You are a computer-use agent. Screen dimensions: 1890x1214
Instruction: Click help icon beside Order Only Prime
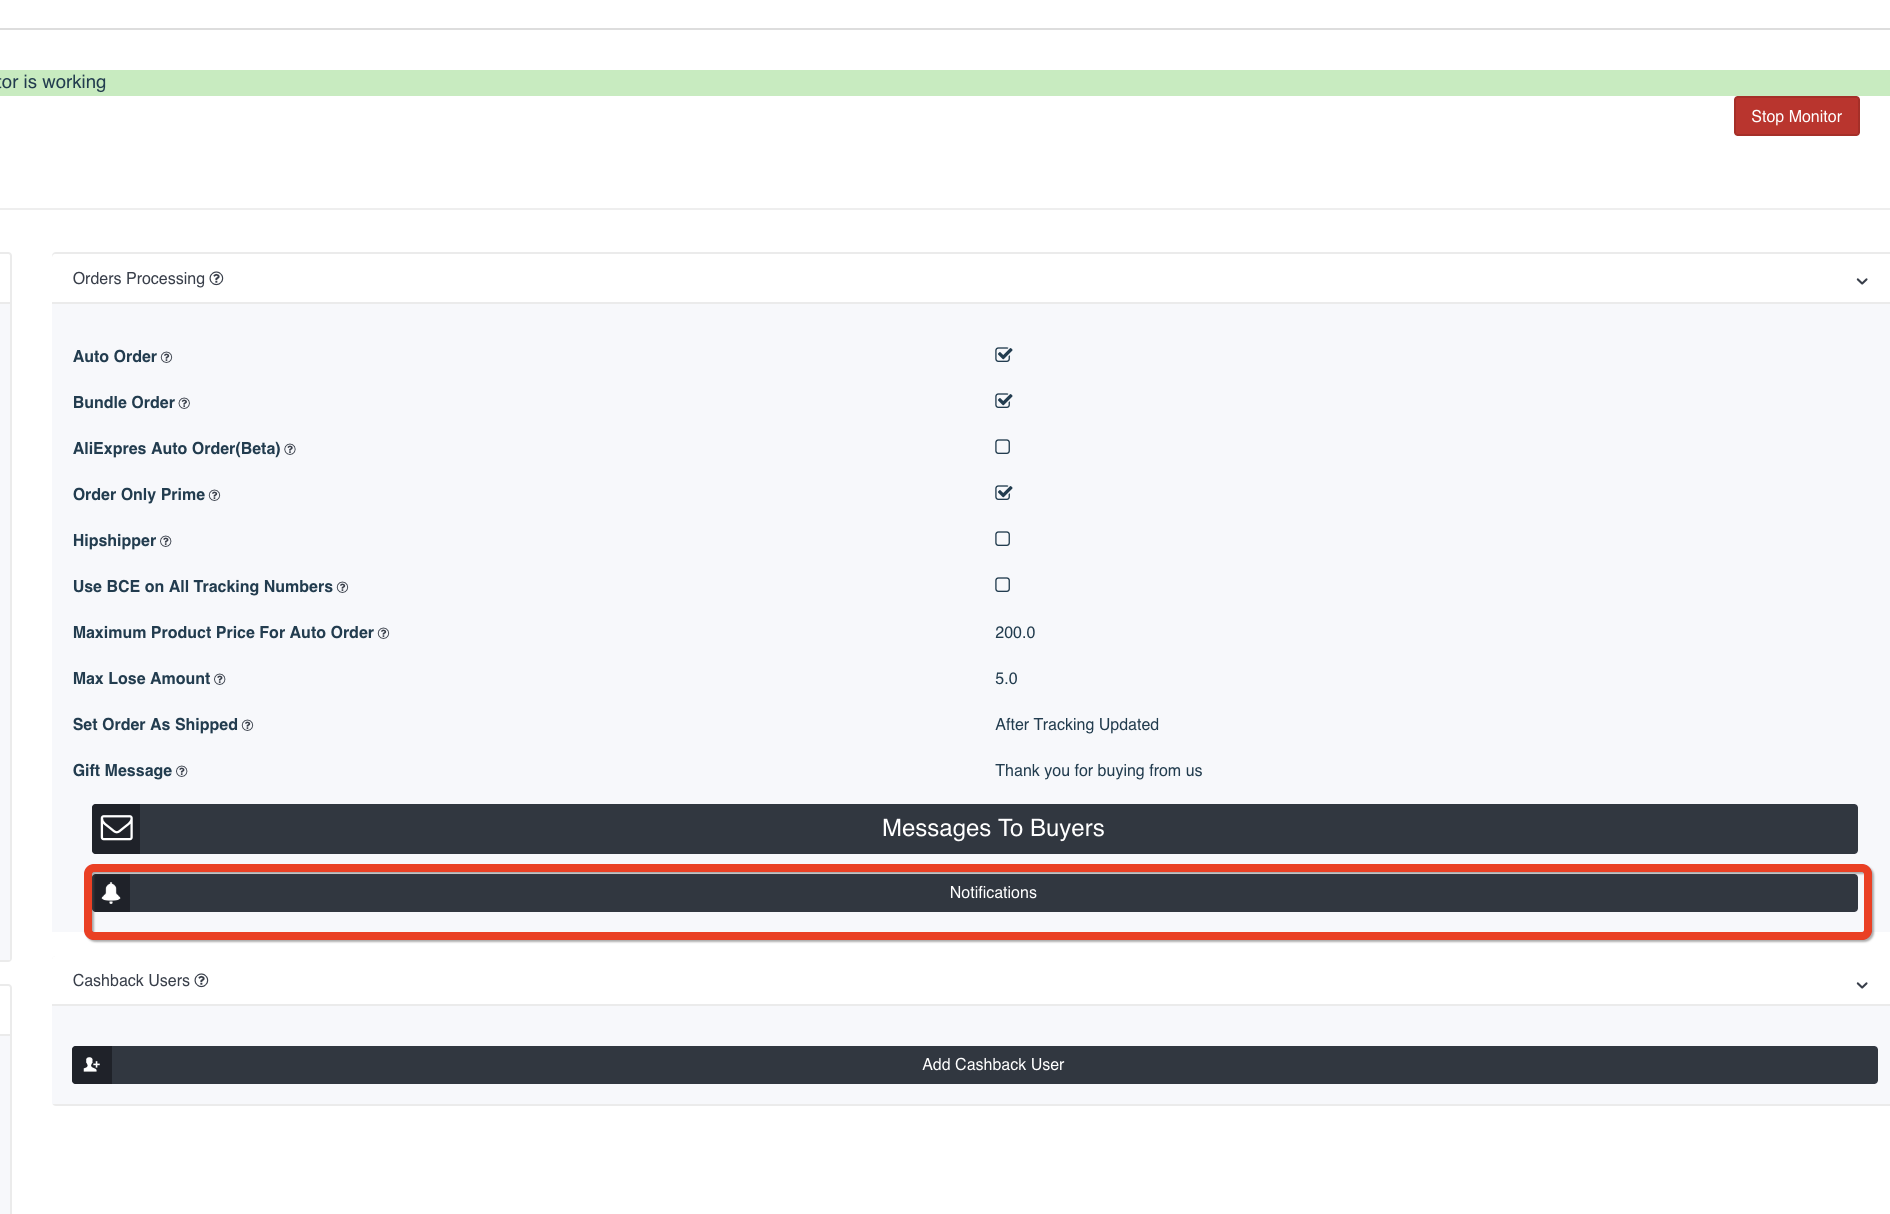tap(214, 496)
